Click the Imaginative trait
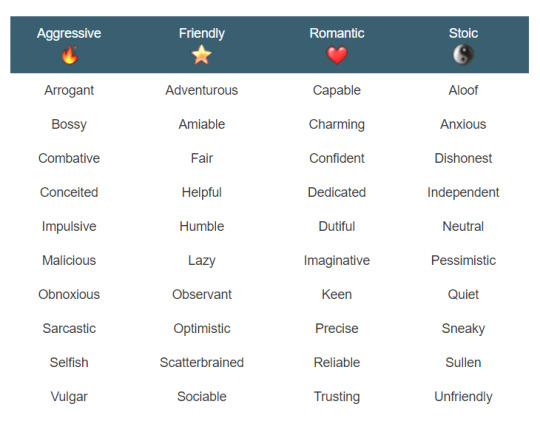Screen dimensions: 540x427 coord(337,261)
